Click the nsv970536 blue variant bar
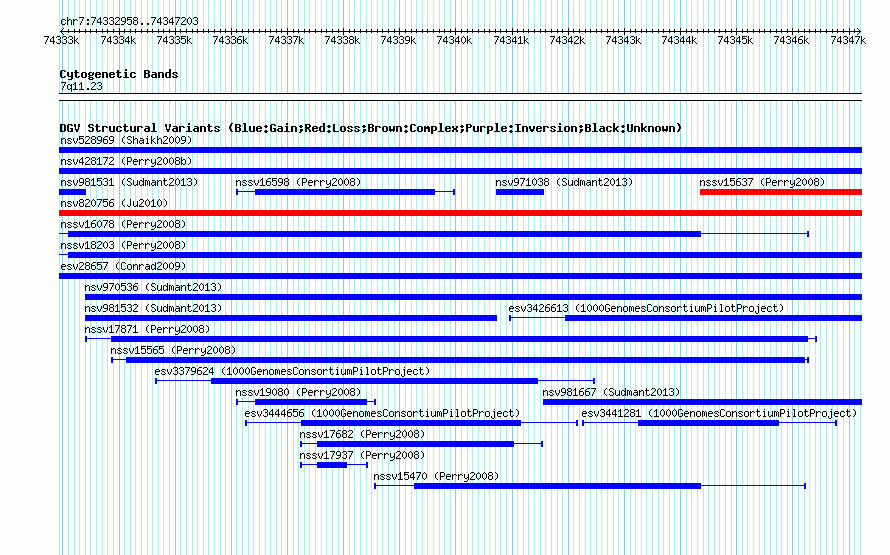The width and height of the screenshot is (890, 555). point(473,297)
